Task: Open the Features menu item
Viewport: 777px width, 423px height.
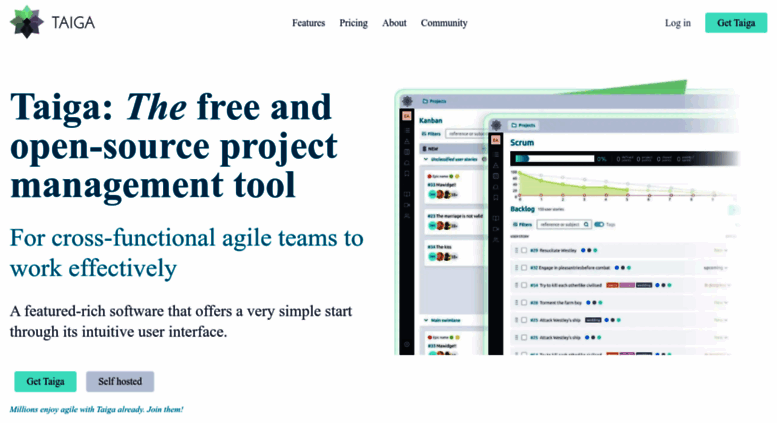Action: (x=308, y=23)
